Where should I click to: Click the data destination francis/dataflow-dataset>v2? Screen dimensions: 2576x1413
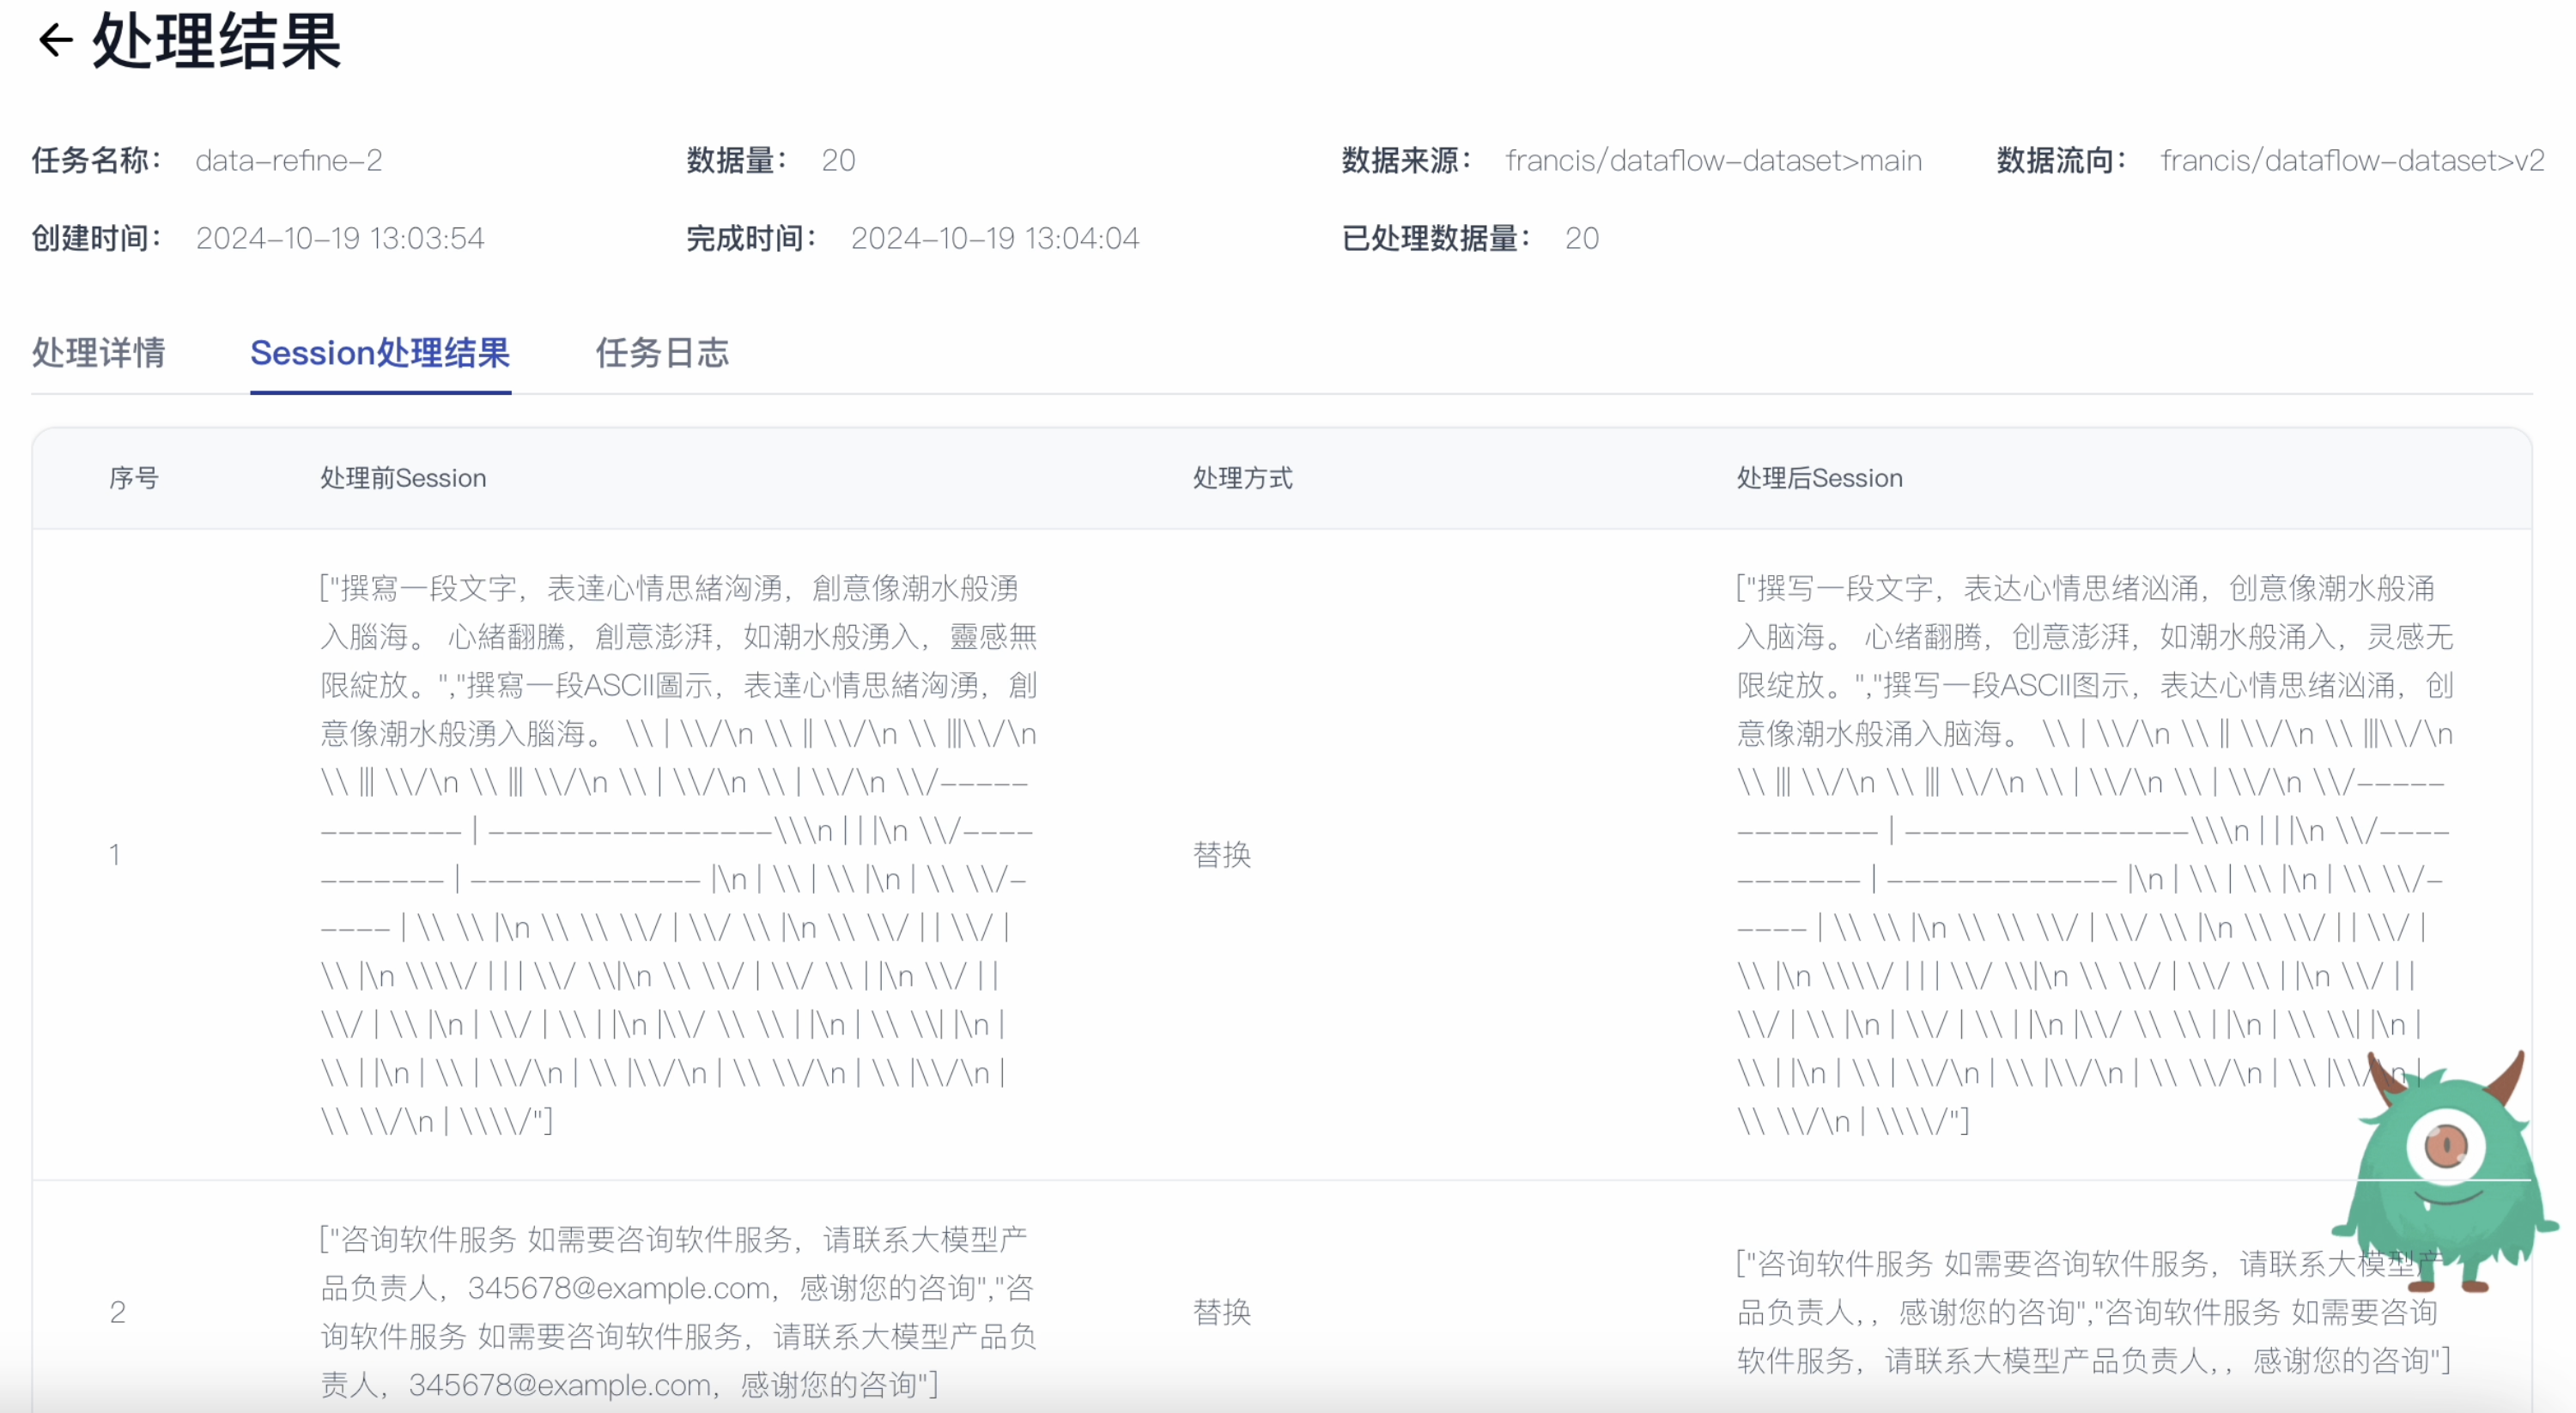pyautogui.click(x=2351, y=161)
